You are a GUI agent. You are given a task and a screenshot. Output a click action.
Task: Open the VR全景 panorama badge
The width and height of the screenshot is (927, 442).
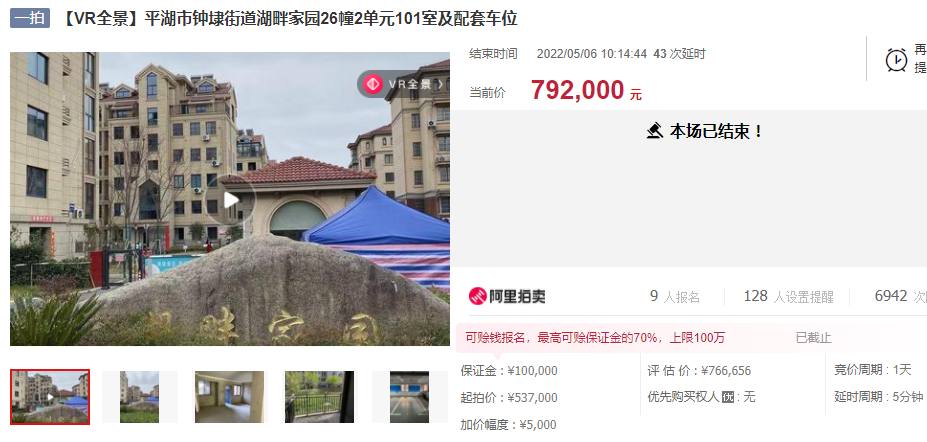pos(403,84)
